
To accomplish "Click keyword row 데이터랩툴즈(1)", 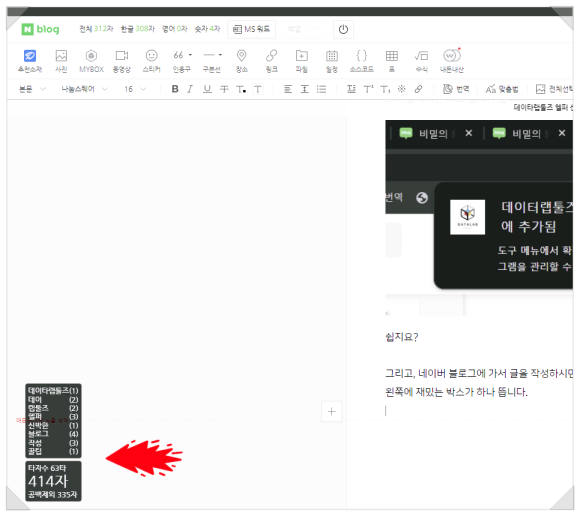I will (x=53, y=391).
